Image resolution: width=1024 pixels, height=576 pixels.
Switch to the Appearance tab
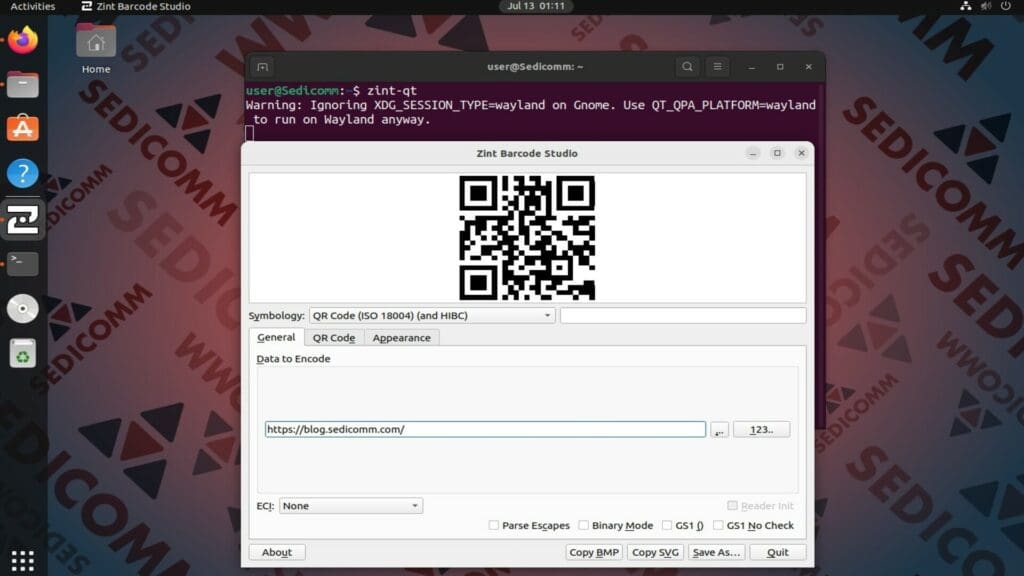coord(402,338)
